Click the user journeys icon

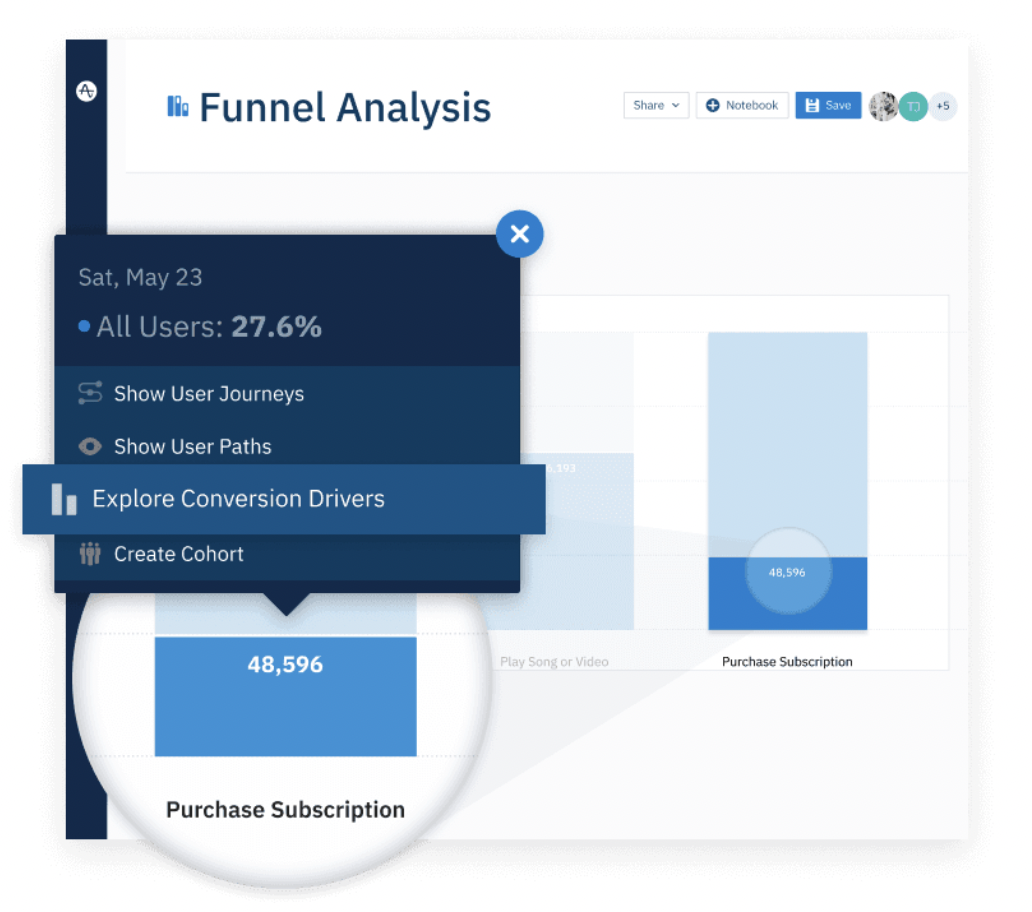tap(90, 393)
